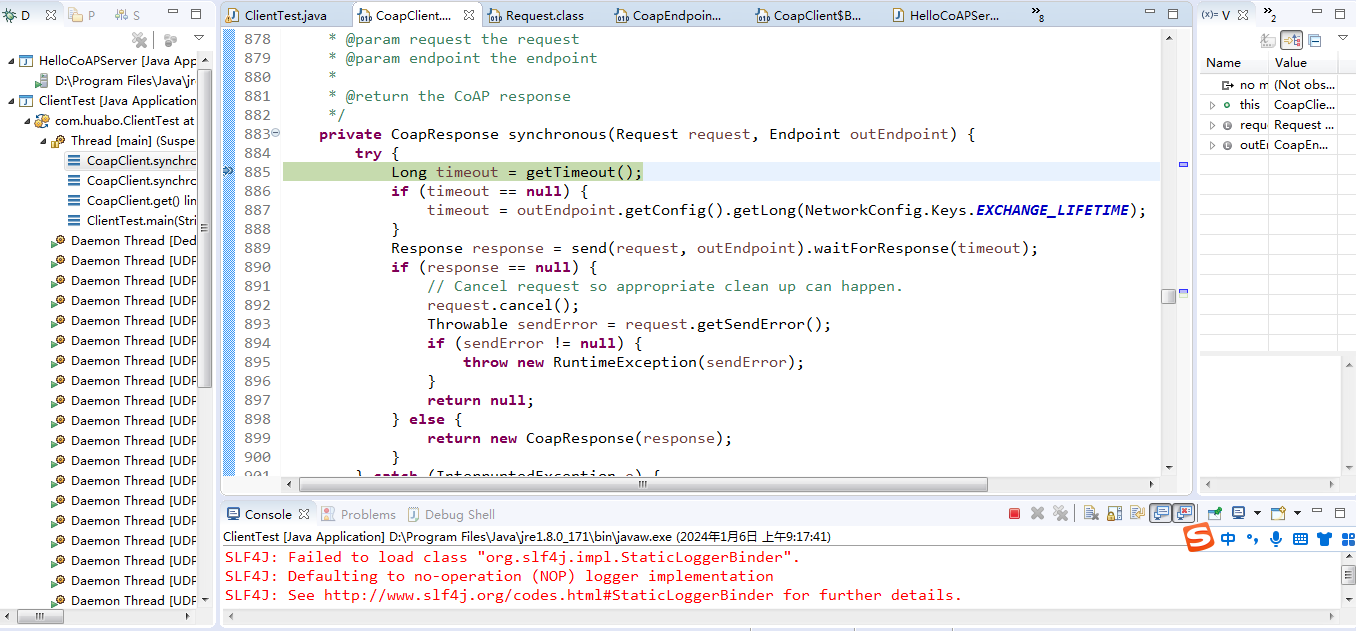The width and height of the screenshot is (1356, 631).
Task: Toggle Scroll Lock in the console
Action: click(1114, 514)
